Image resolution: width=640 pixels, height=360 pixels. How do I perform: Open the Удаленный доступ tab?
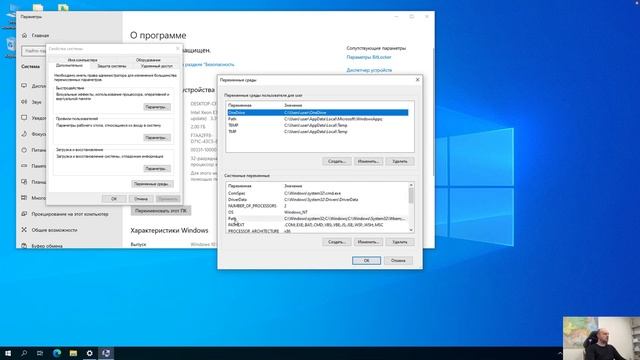coord(156,66)
